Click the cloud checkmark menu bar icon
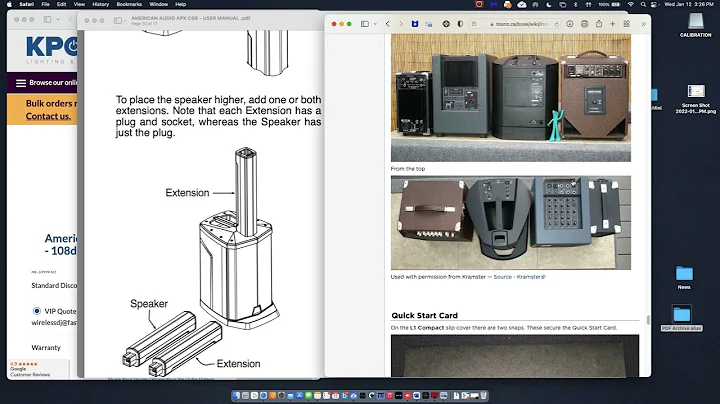This screenshot has height=404, width=720. click(522, 4)
